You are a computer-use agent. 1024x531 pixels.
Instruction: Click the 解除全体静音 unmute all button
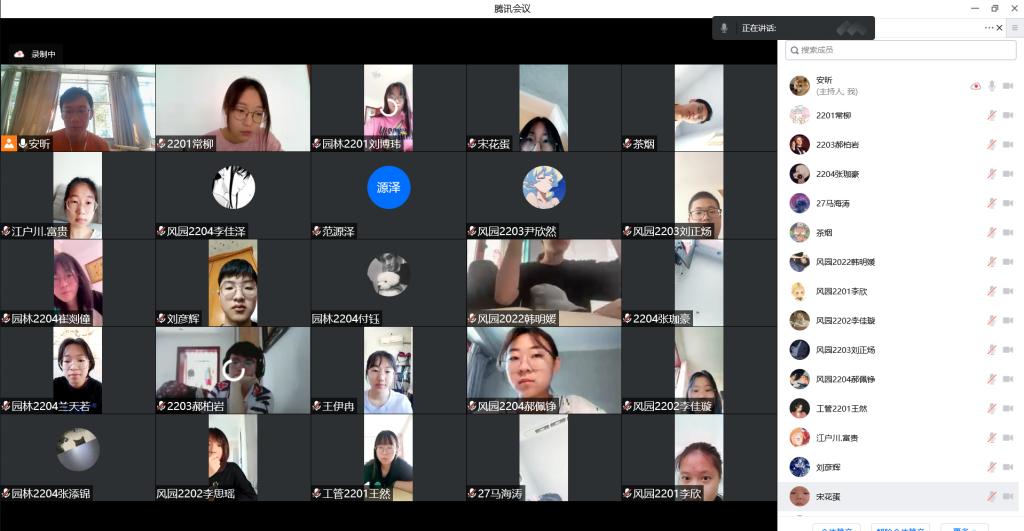point(899,527)
